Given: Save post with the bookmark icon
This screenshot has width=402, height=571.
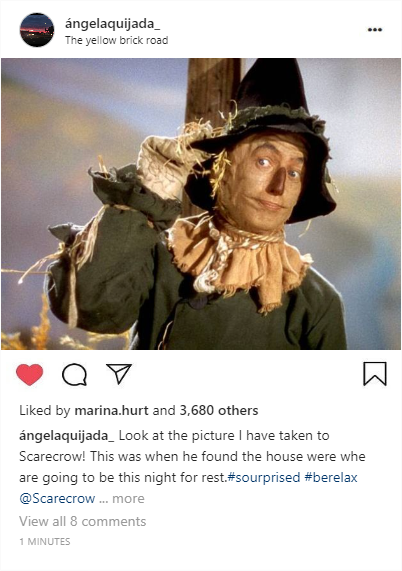Looking at the screenshot, I should 375,374.
